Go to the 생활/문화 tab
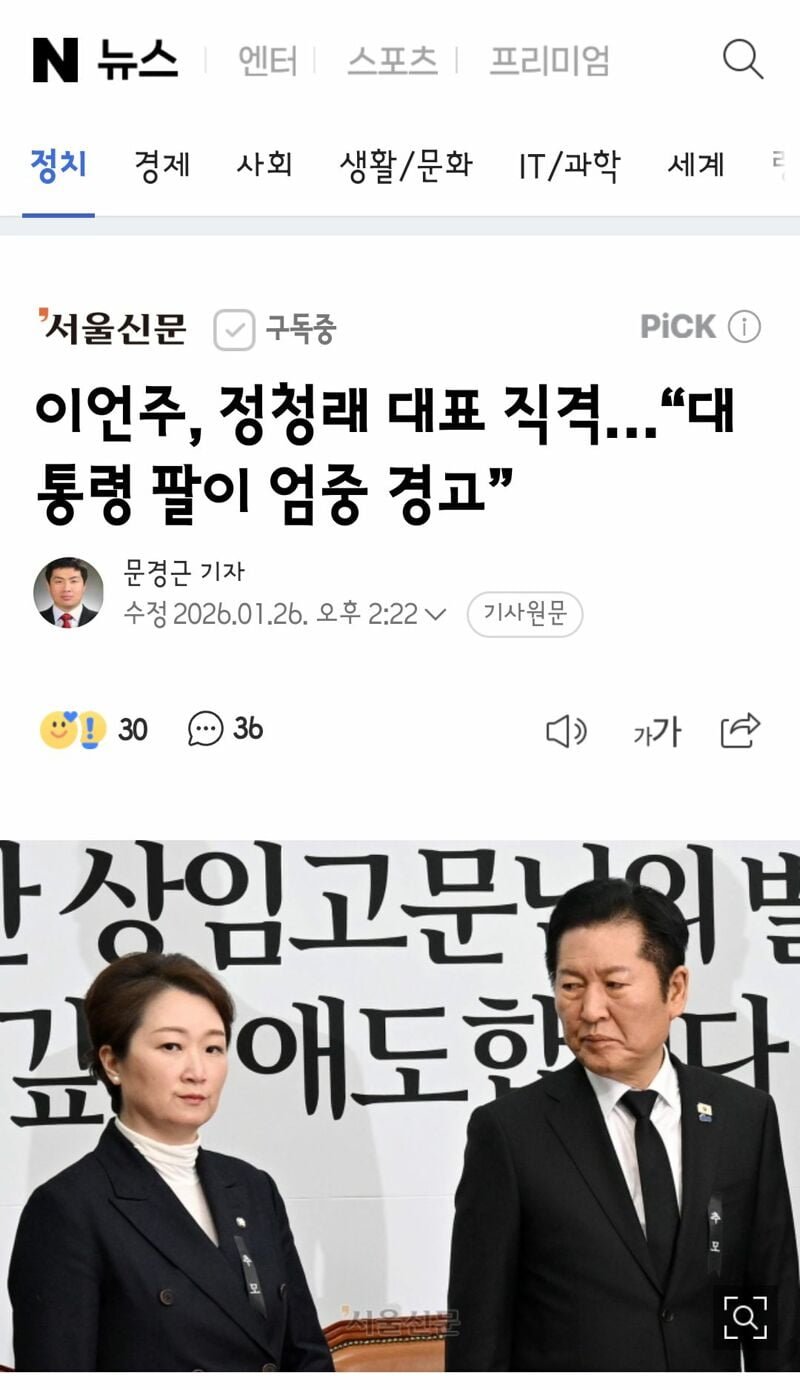This screenshot has height=1390, width=800. [x=405, y=165]
